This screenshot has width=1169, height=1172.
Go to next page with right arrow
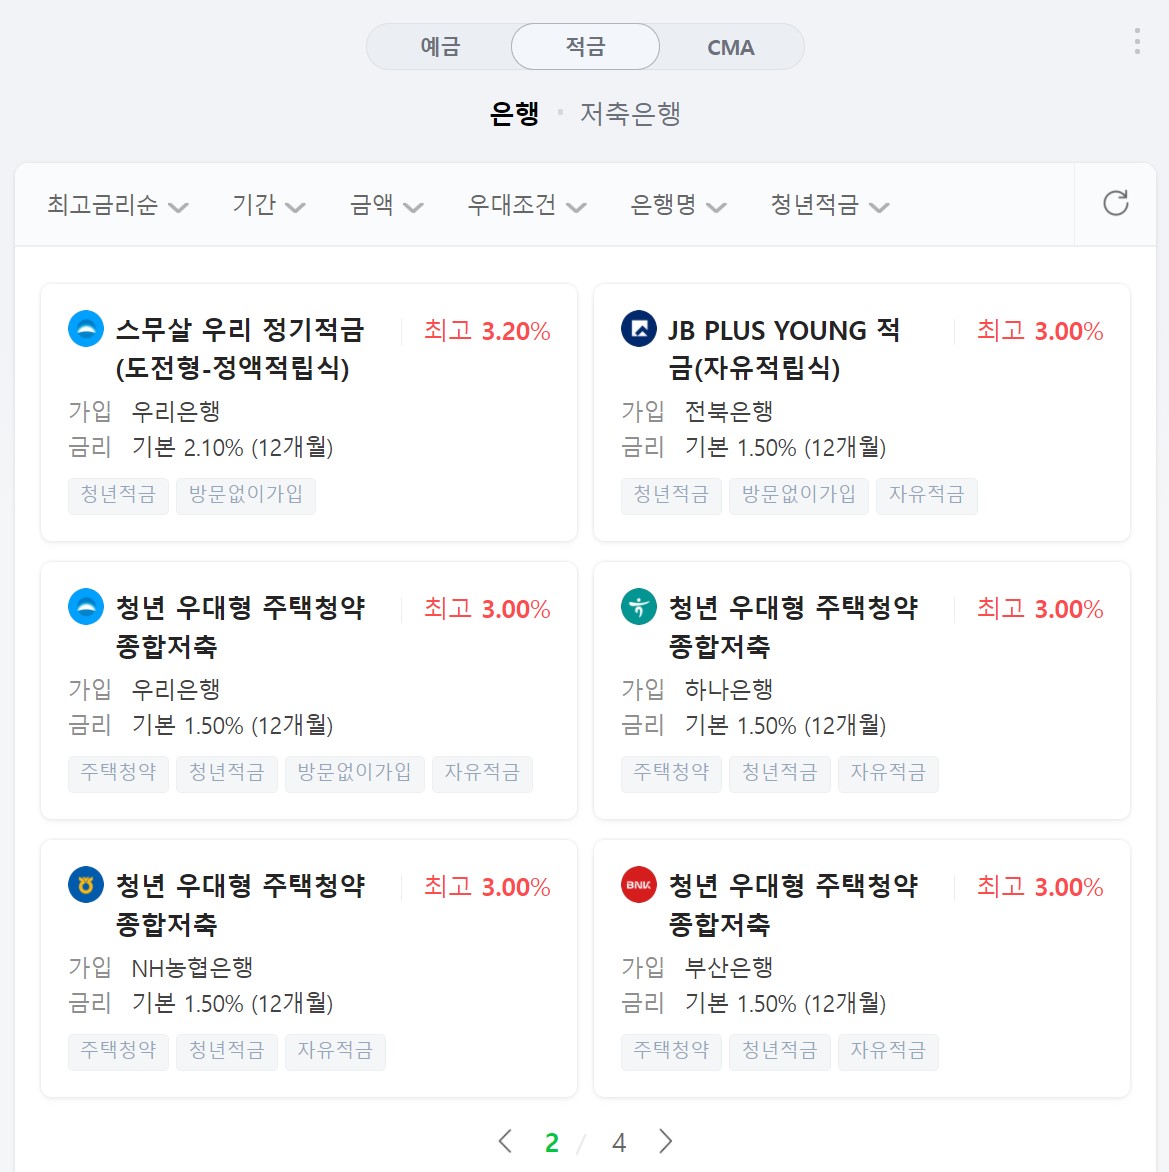665,1141
